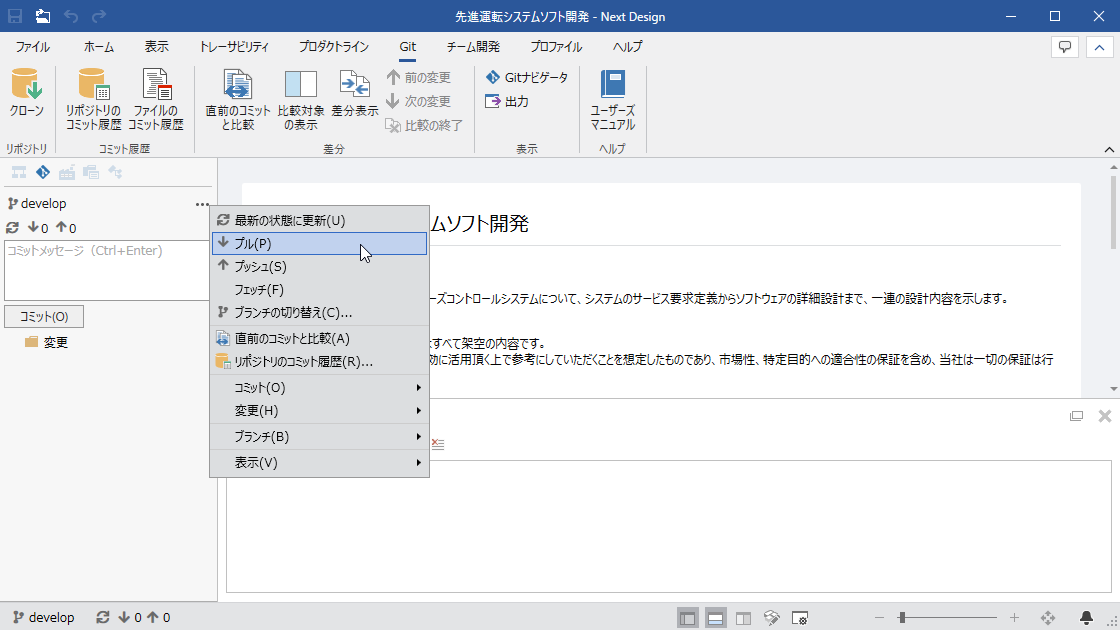This screenshot has width=1120, height=630.
Task: Click the notification bell in status bar
Action: pyautogui.click(x=1086, y=617)
